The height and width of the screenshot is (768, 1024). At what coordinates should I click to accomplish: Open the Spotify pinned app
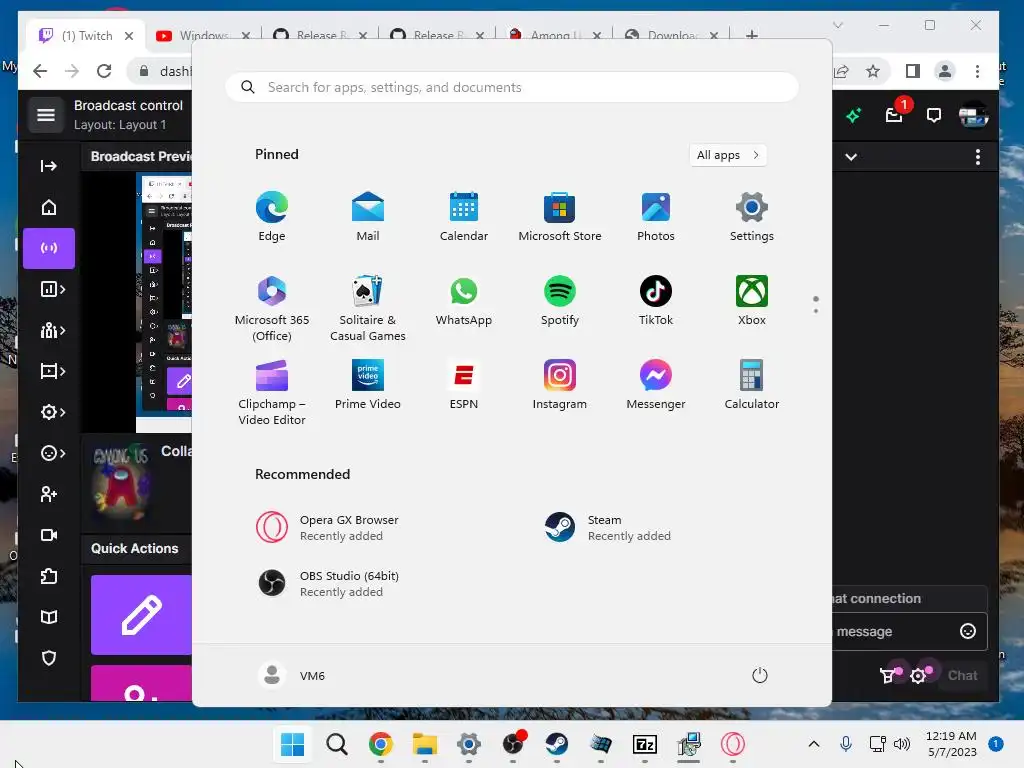pyautogui.click(x=560, y=301)
